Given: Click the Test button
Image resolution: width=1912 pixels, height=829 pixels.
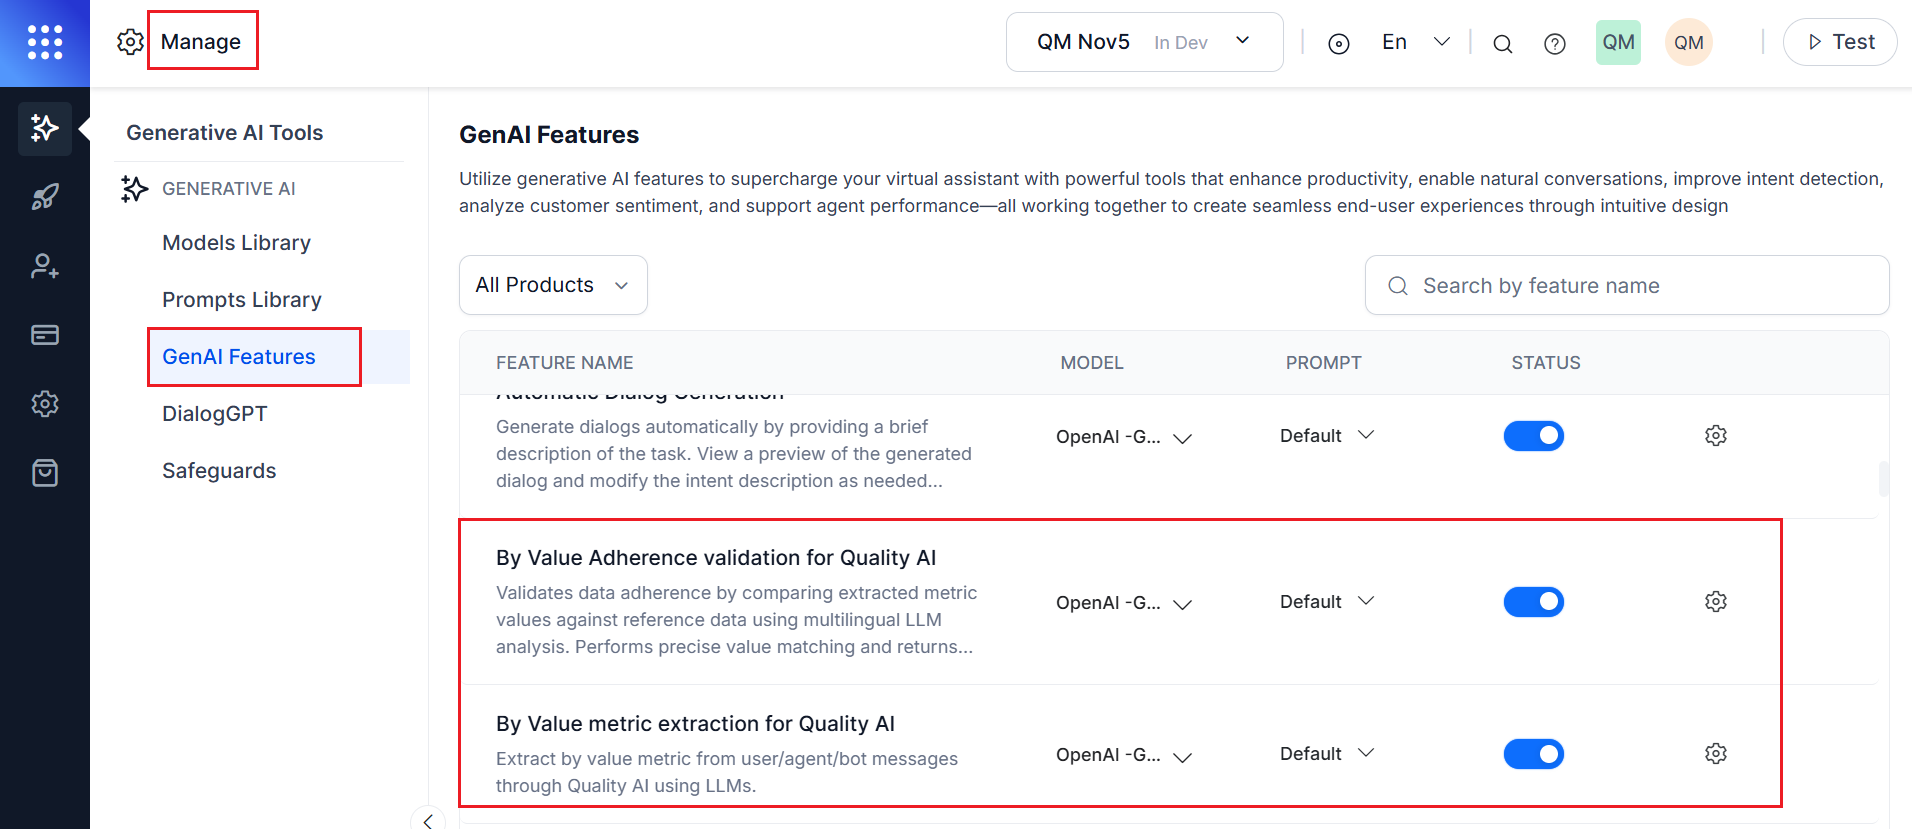Looking at the screenshot, I should pos(1840,42).
